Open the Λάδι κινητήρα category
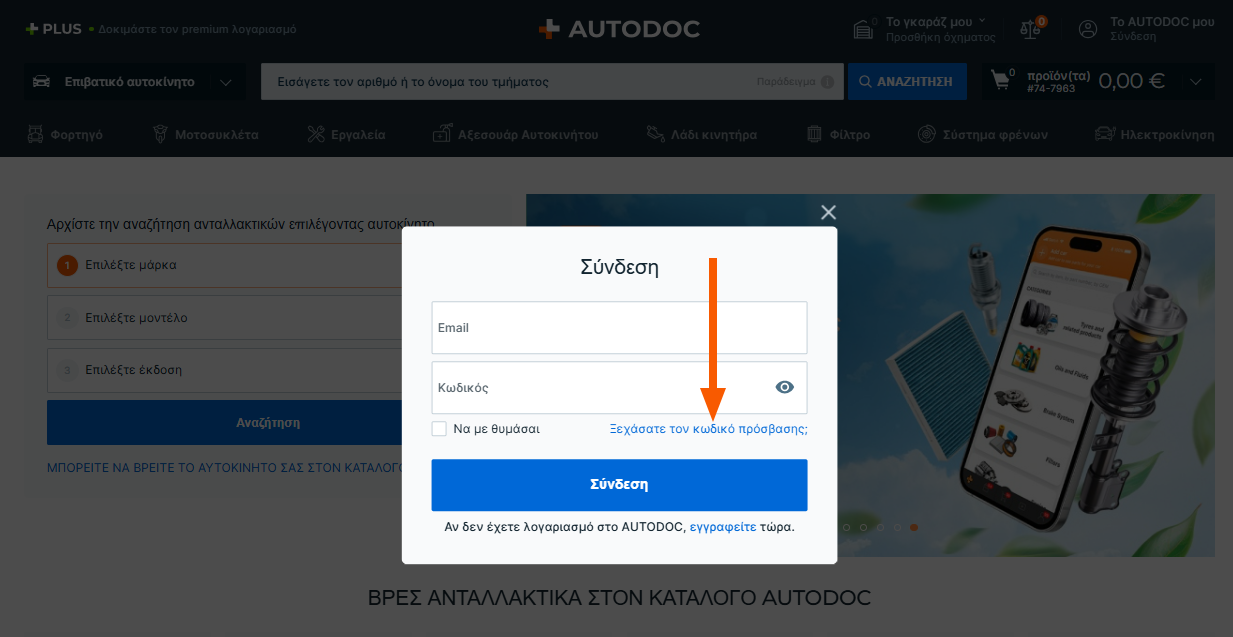The width and height of the screenshot is (1233, 637). [701, 134]
